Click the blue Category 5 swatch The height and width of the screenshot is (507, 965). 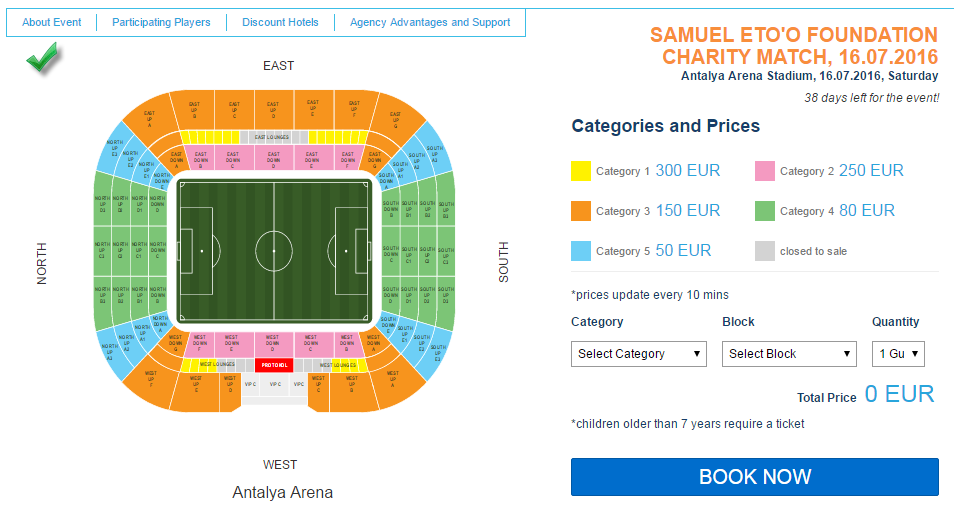(x=581, y=251)
